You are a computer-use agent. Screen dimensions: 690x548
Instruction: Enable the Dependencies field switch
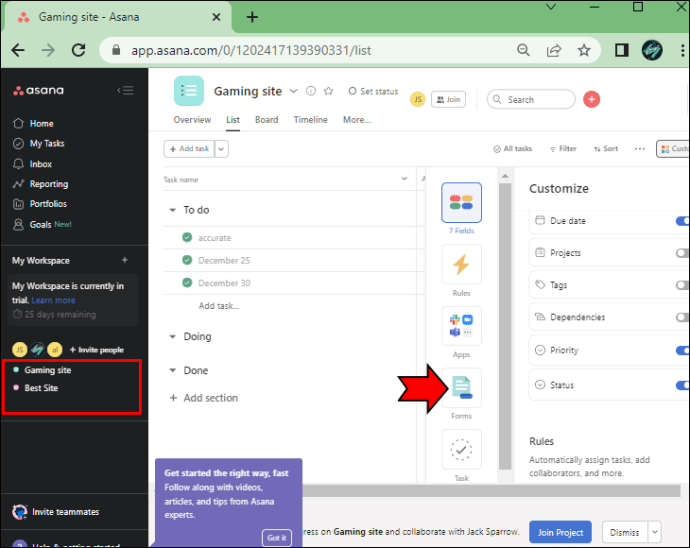coord(683,317)
